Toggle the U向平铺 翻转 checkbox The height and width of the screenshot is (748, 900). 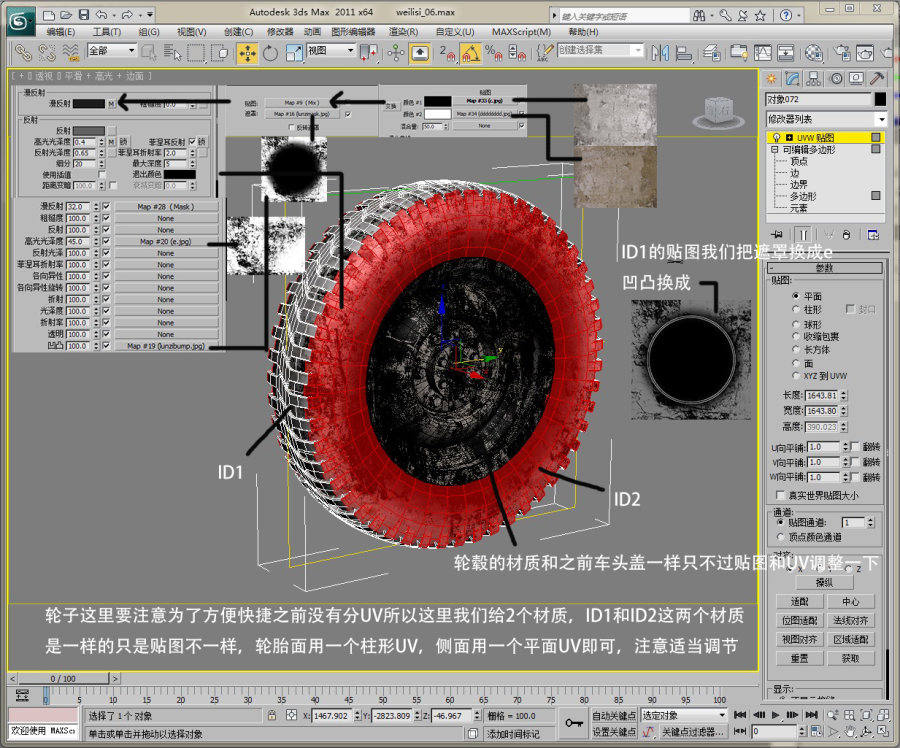point(856,447)
